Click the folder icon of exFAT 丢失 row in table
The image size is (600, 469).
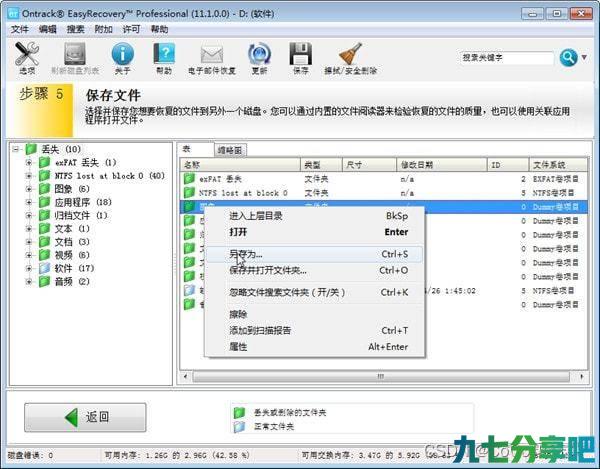click(189, 179)
